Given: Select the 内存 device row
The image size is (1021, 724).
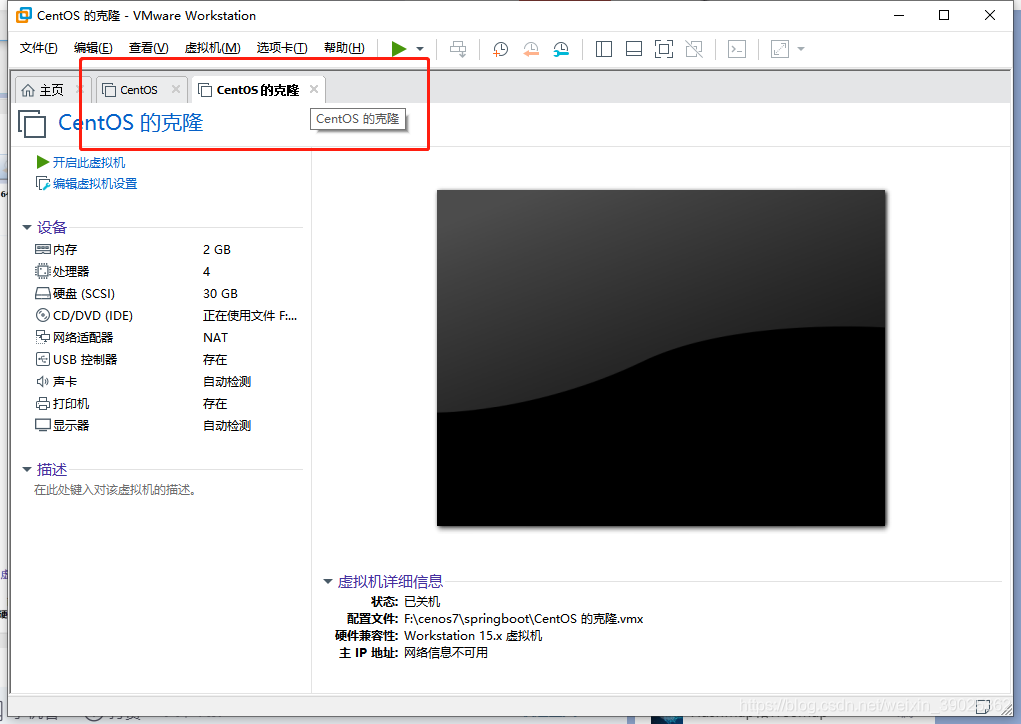Looking at the screenshot, I should [167, 249].
